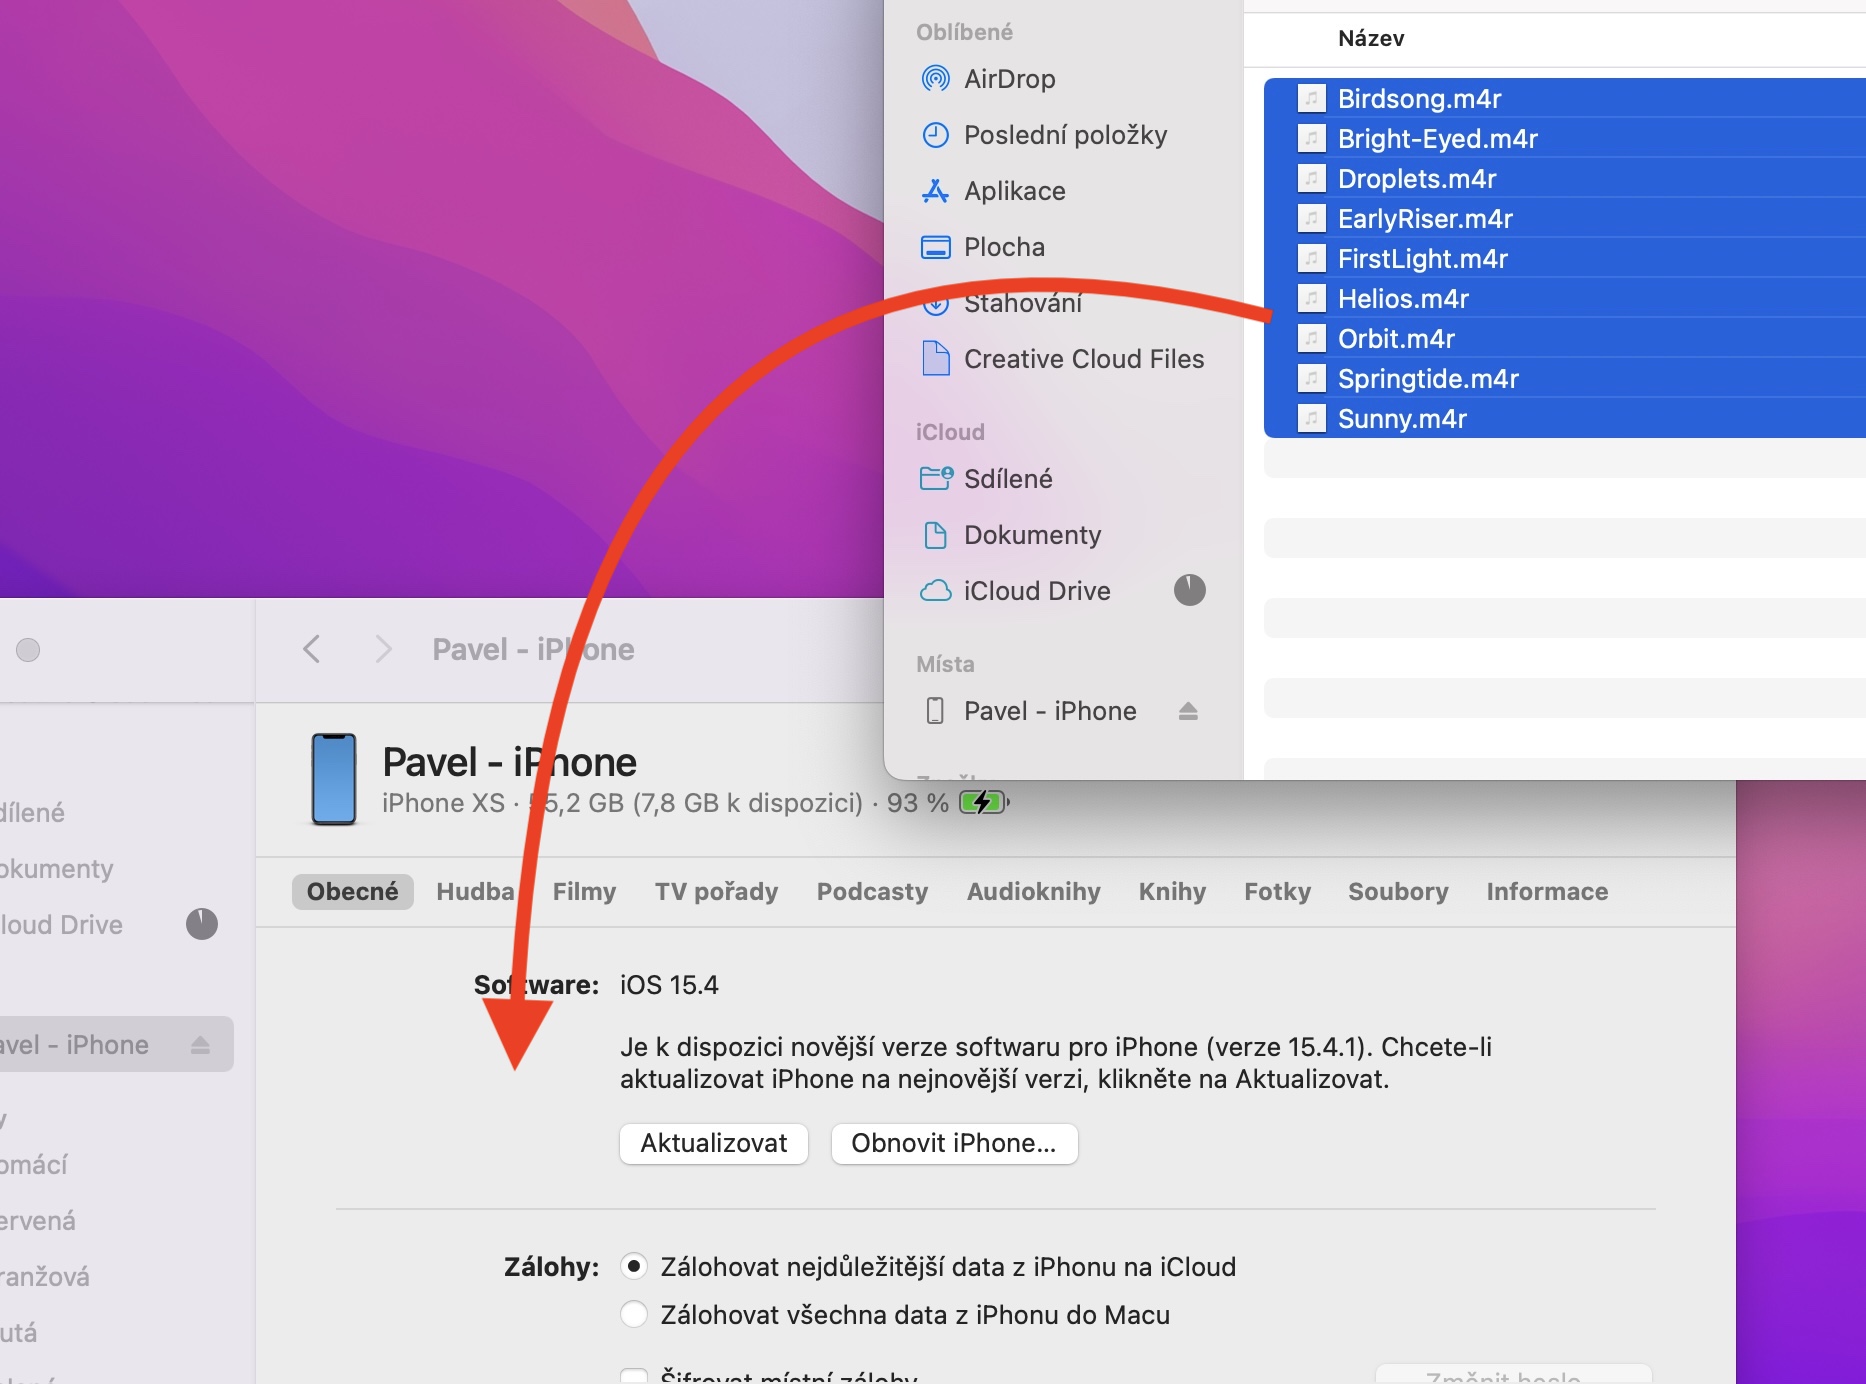Screen dimensions: 1866x1384
Task: Select the Birdsong.m4r file name
Action: click(x=1420, y=98)
